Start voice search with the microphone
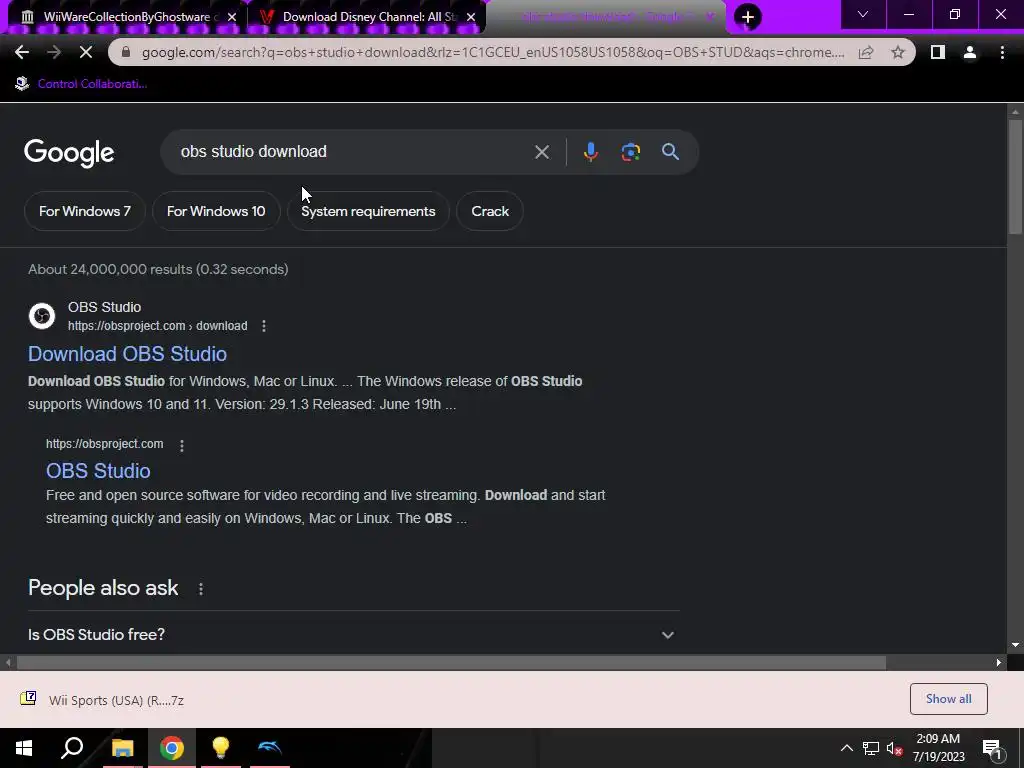1024x768 pixels. tap(590, 152)
